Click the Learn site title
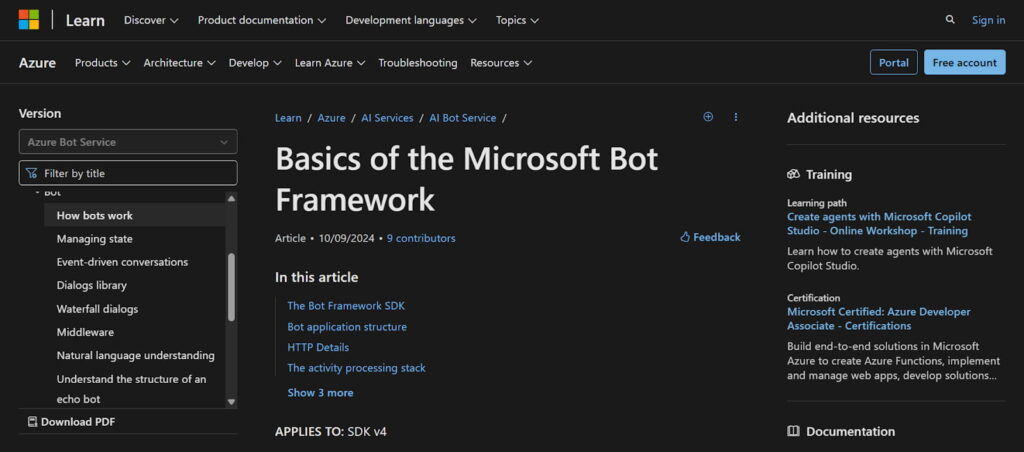 tap(85, 20)
